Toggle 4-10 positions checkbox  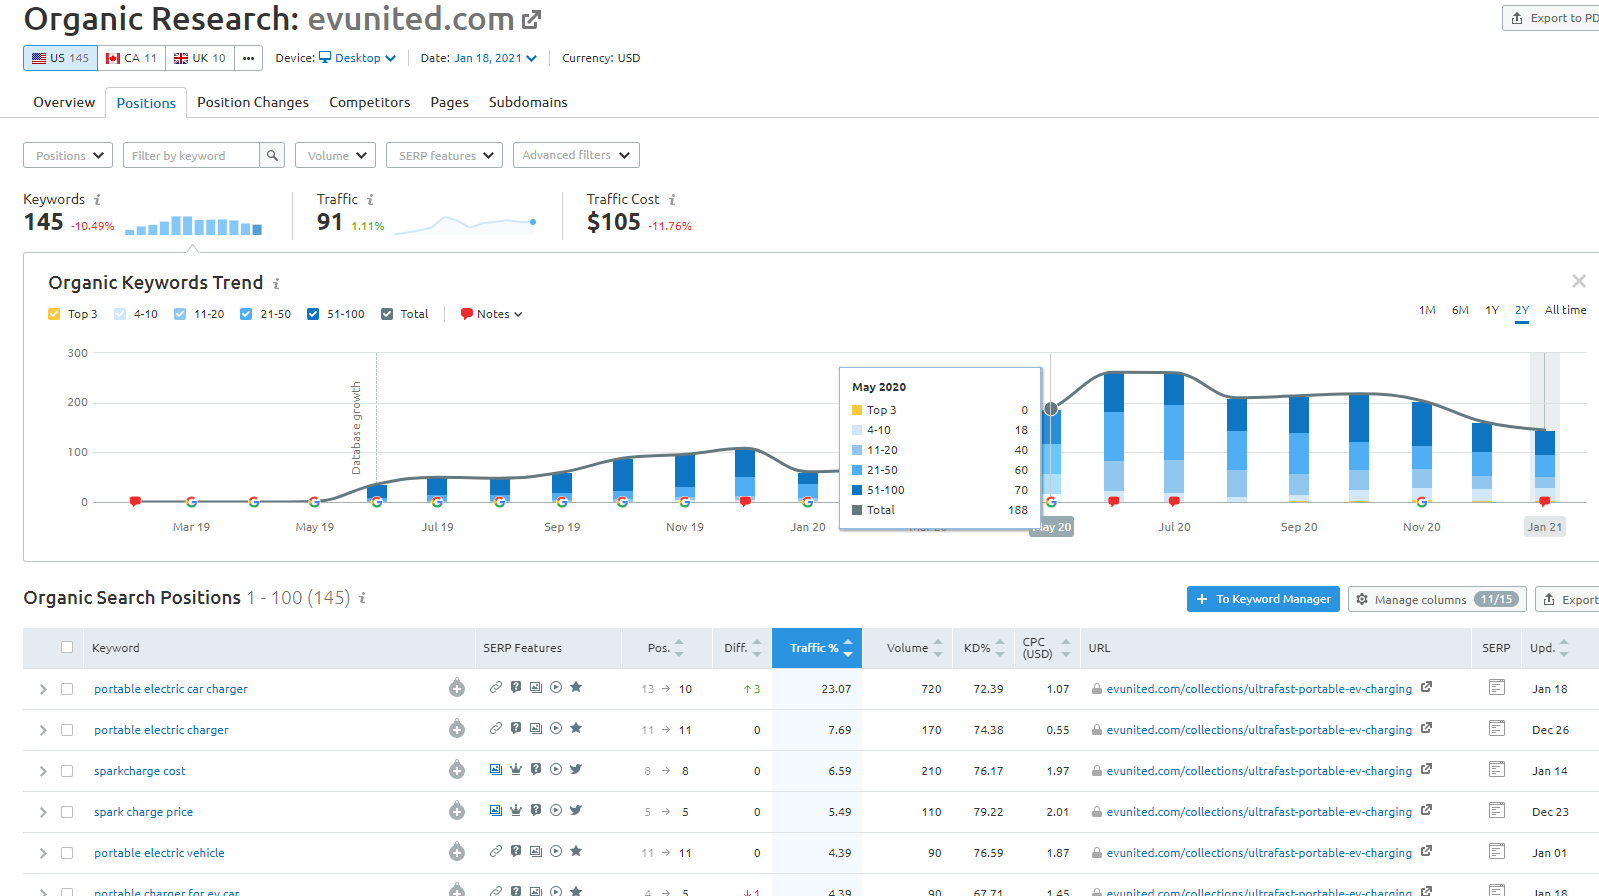click(120, 314)
